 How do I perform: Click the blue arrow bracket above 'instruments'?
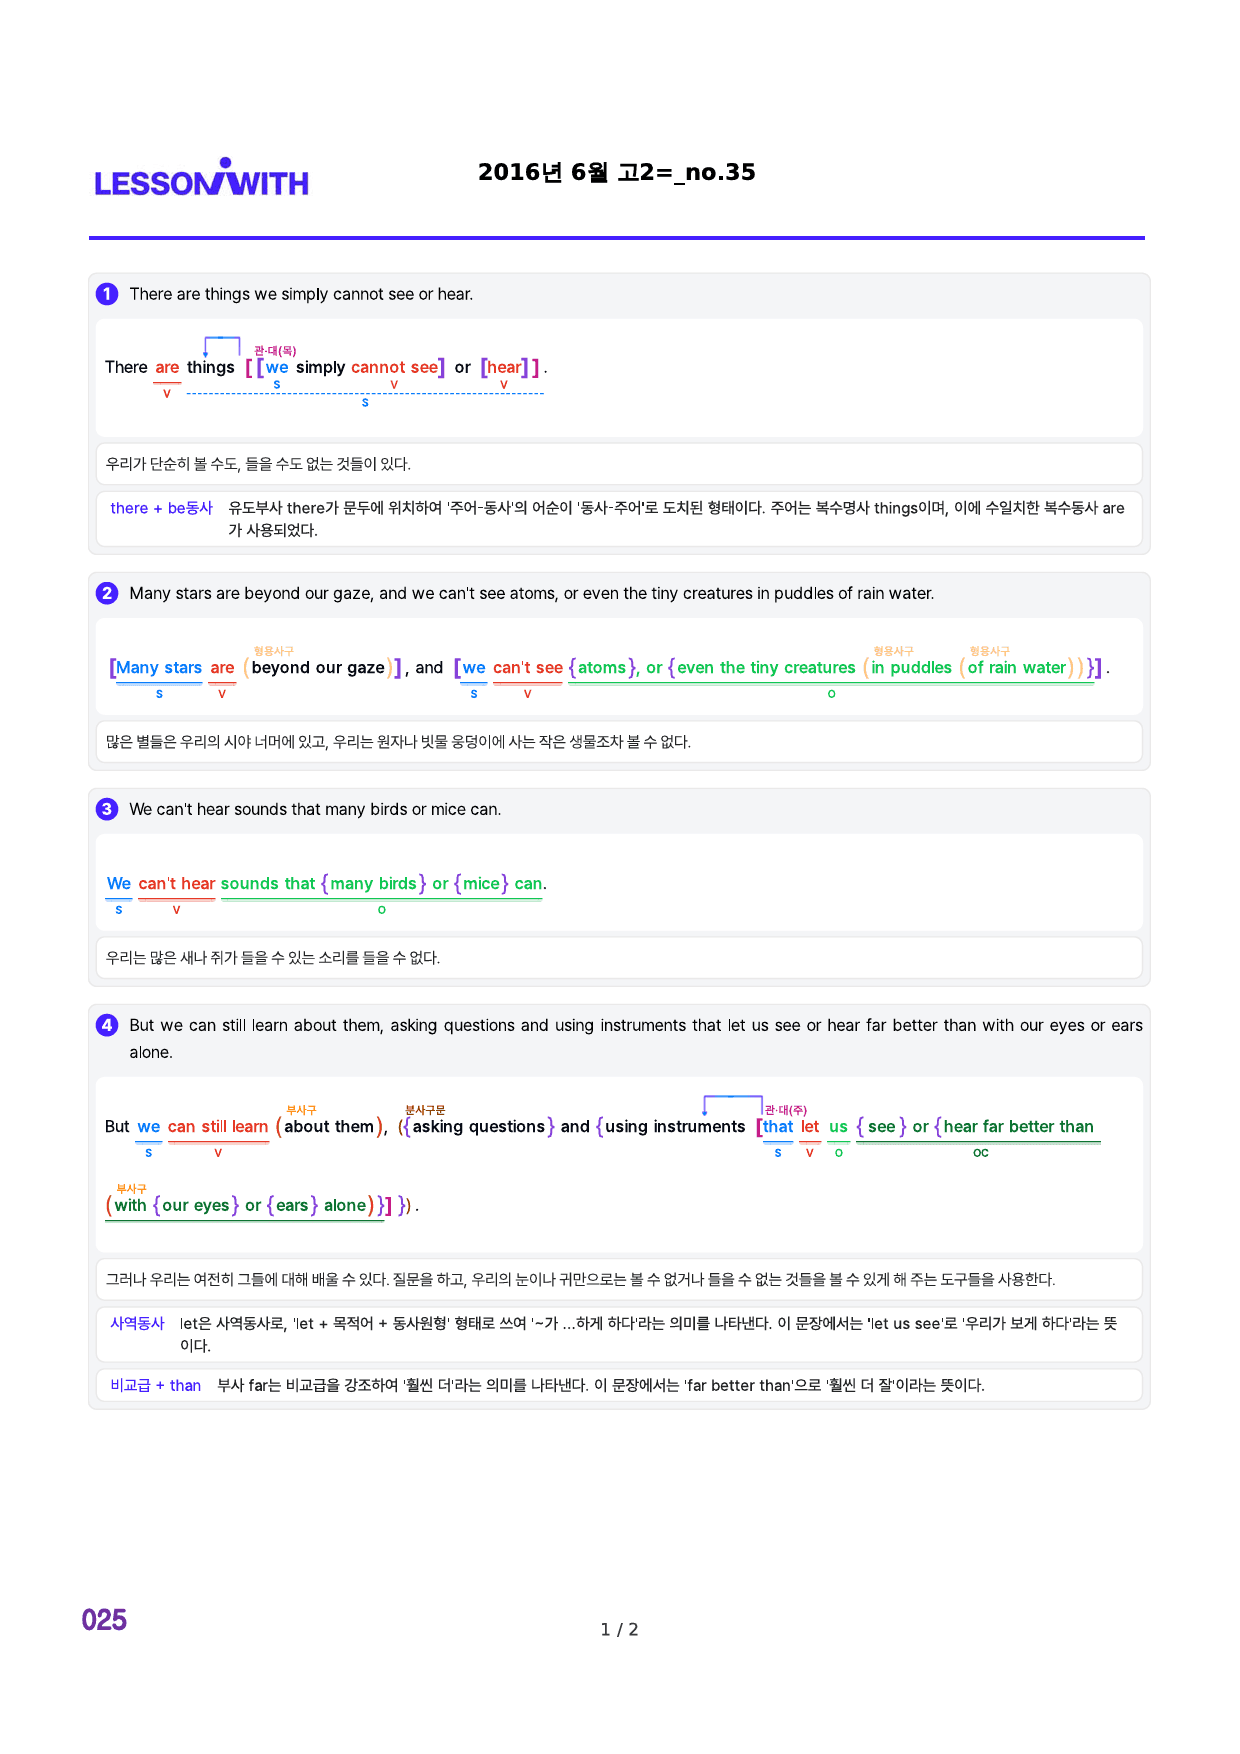733,1105
